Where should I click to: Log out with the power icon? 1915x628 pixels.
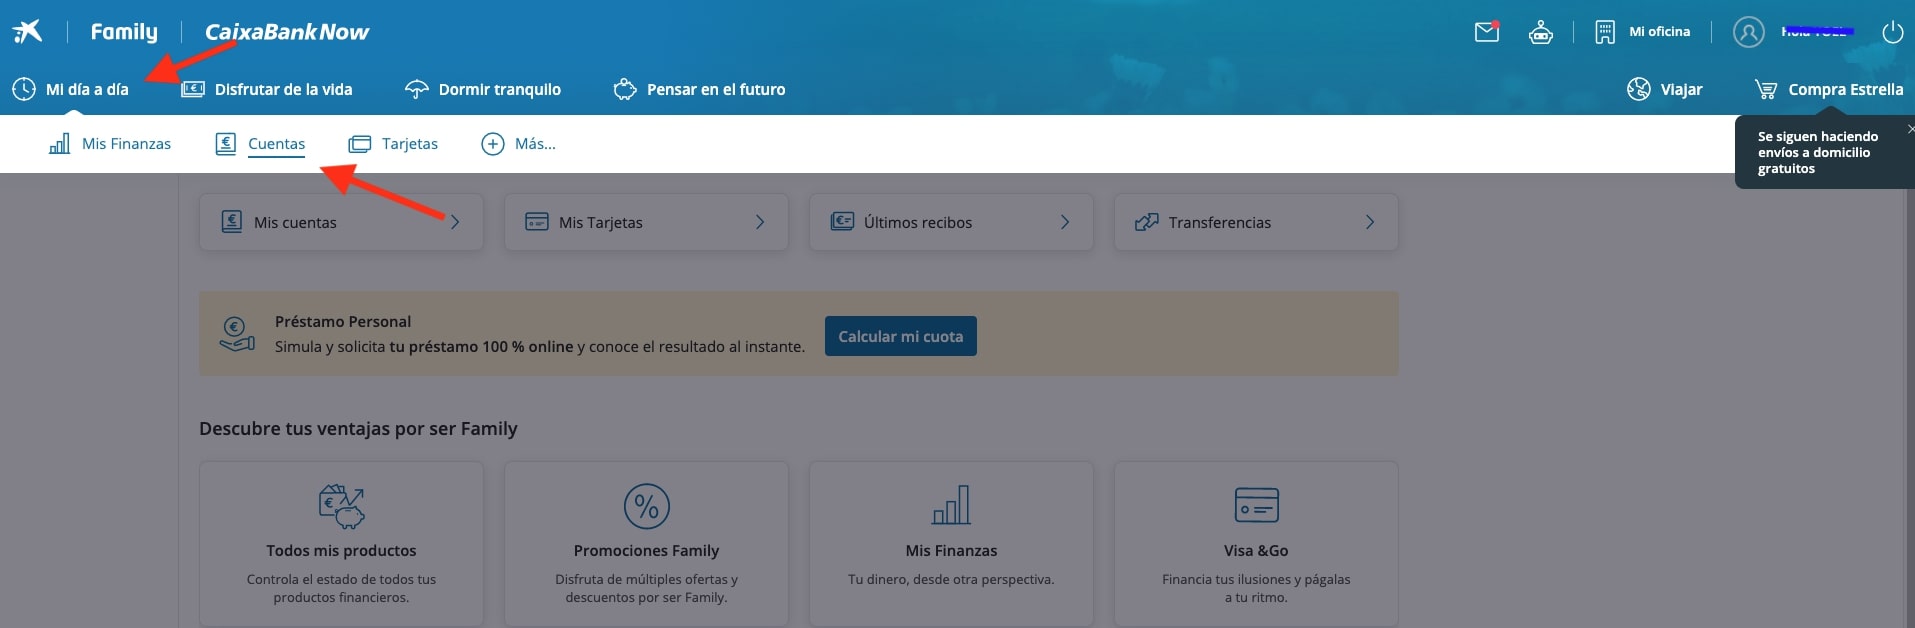click(1893, 32)
